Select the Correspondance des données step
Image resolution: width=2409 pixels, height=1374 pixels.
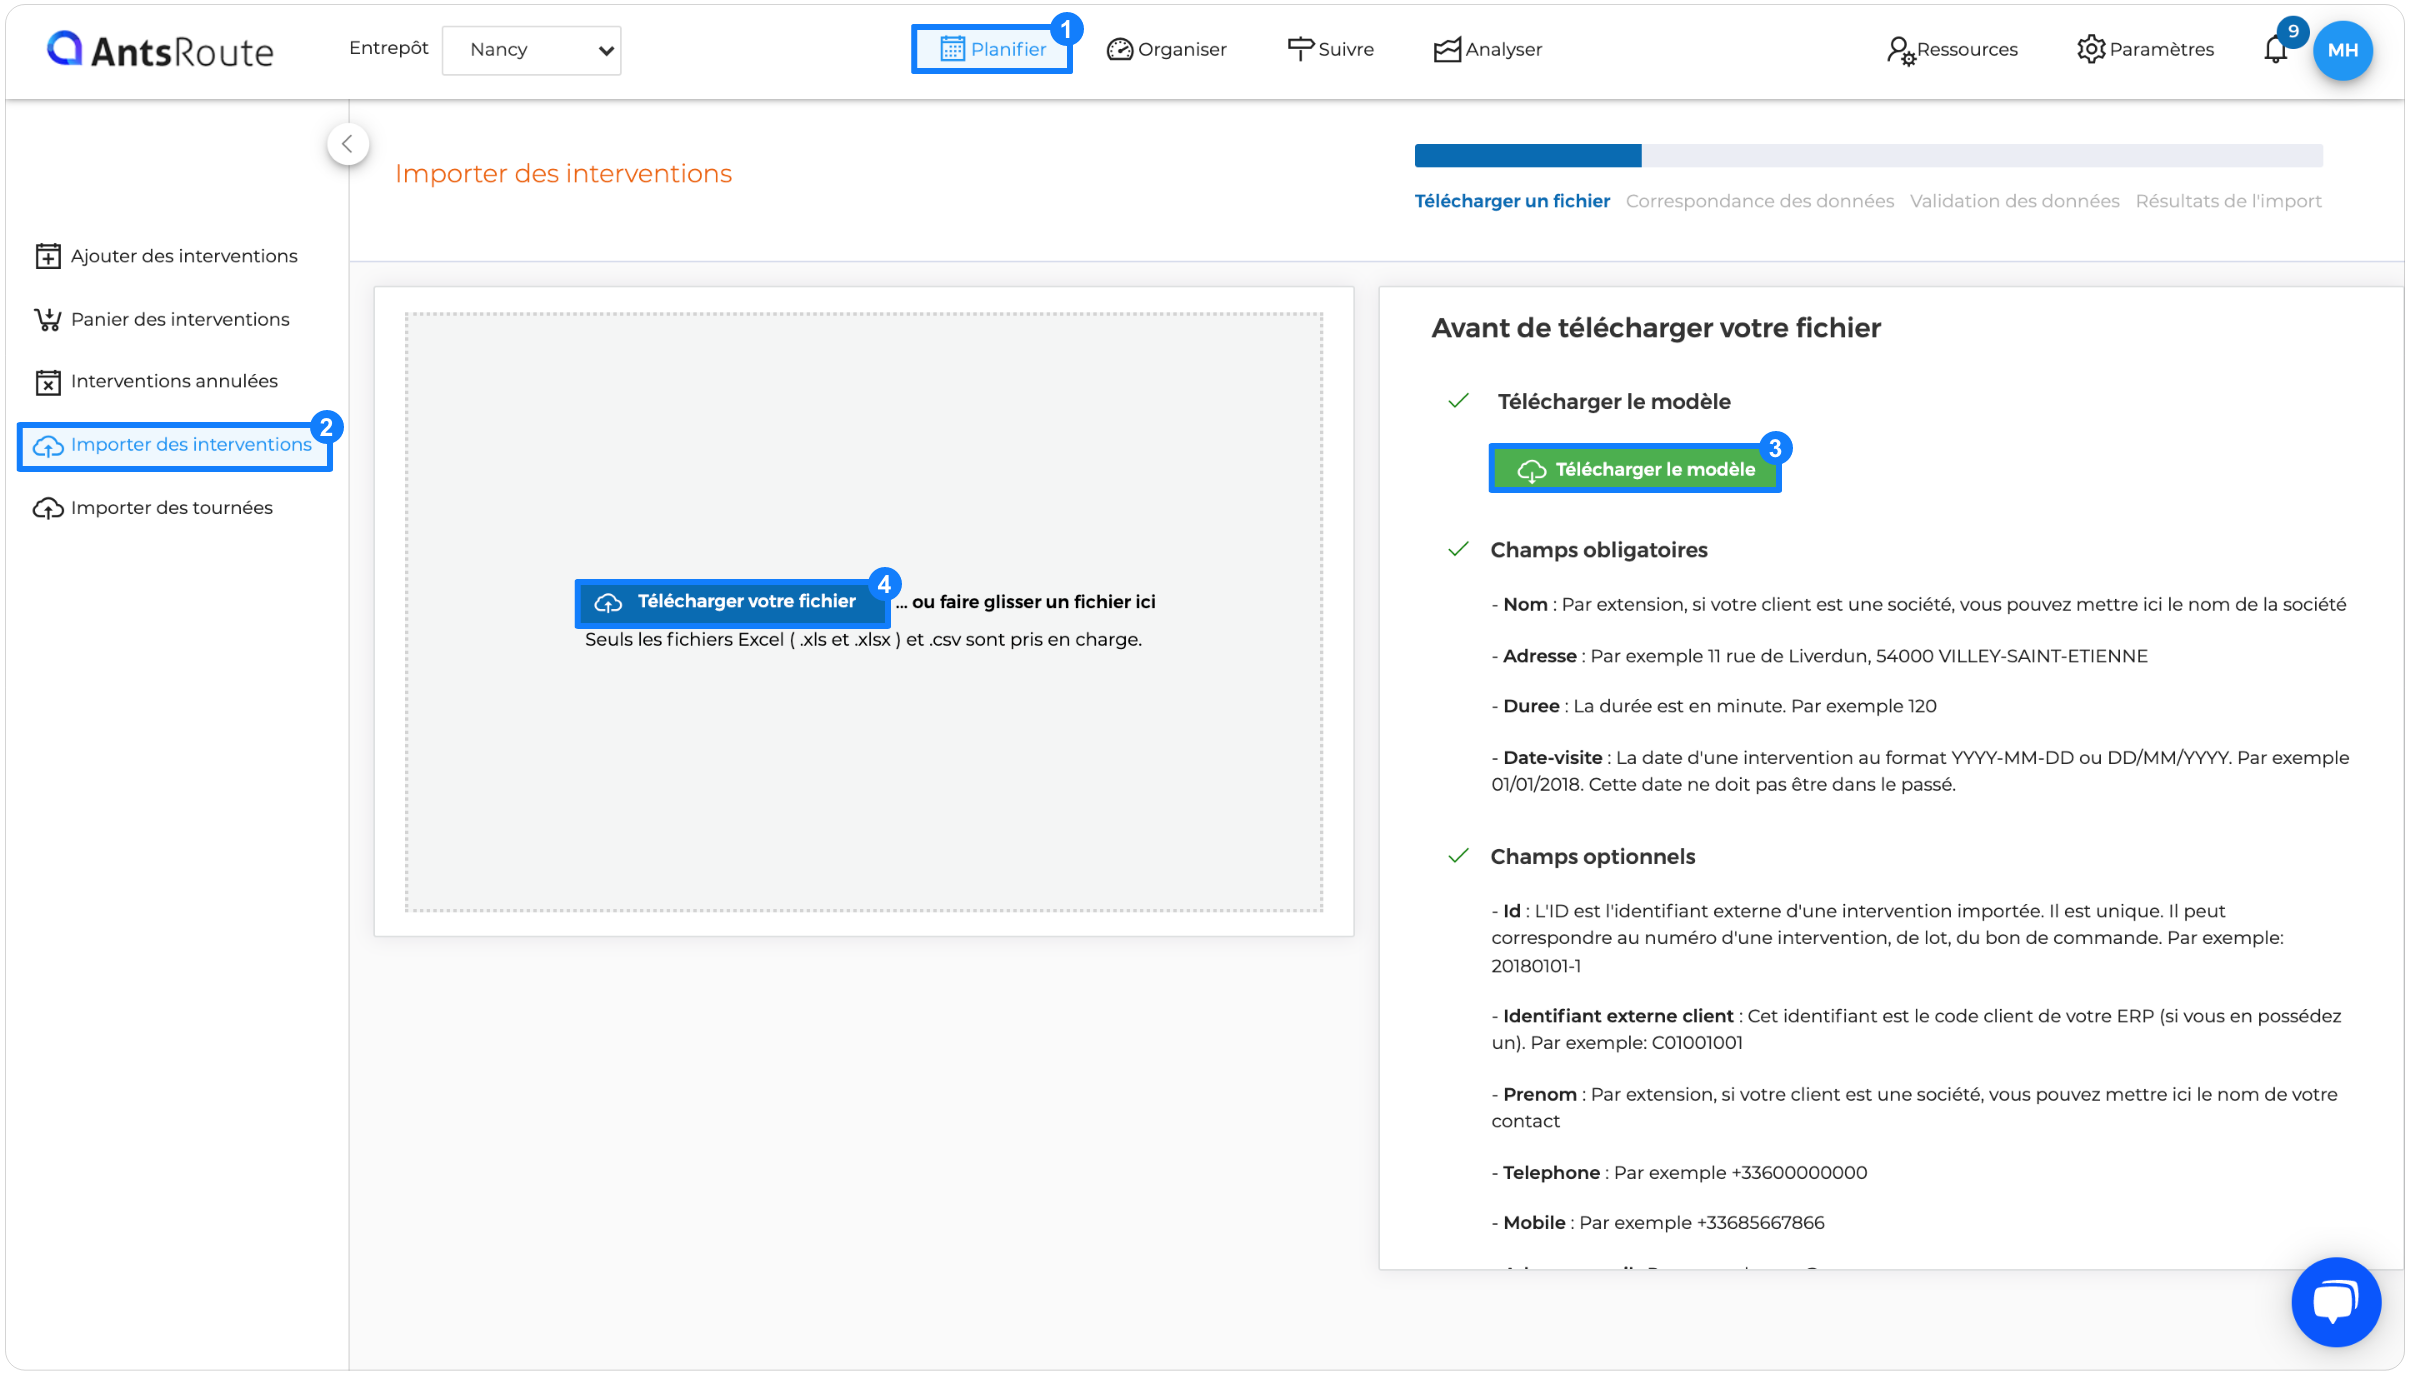pyautogui.click(x=1759, y=201)
